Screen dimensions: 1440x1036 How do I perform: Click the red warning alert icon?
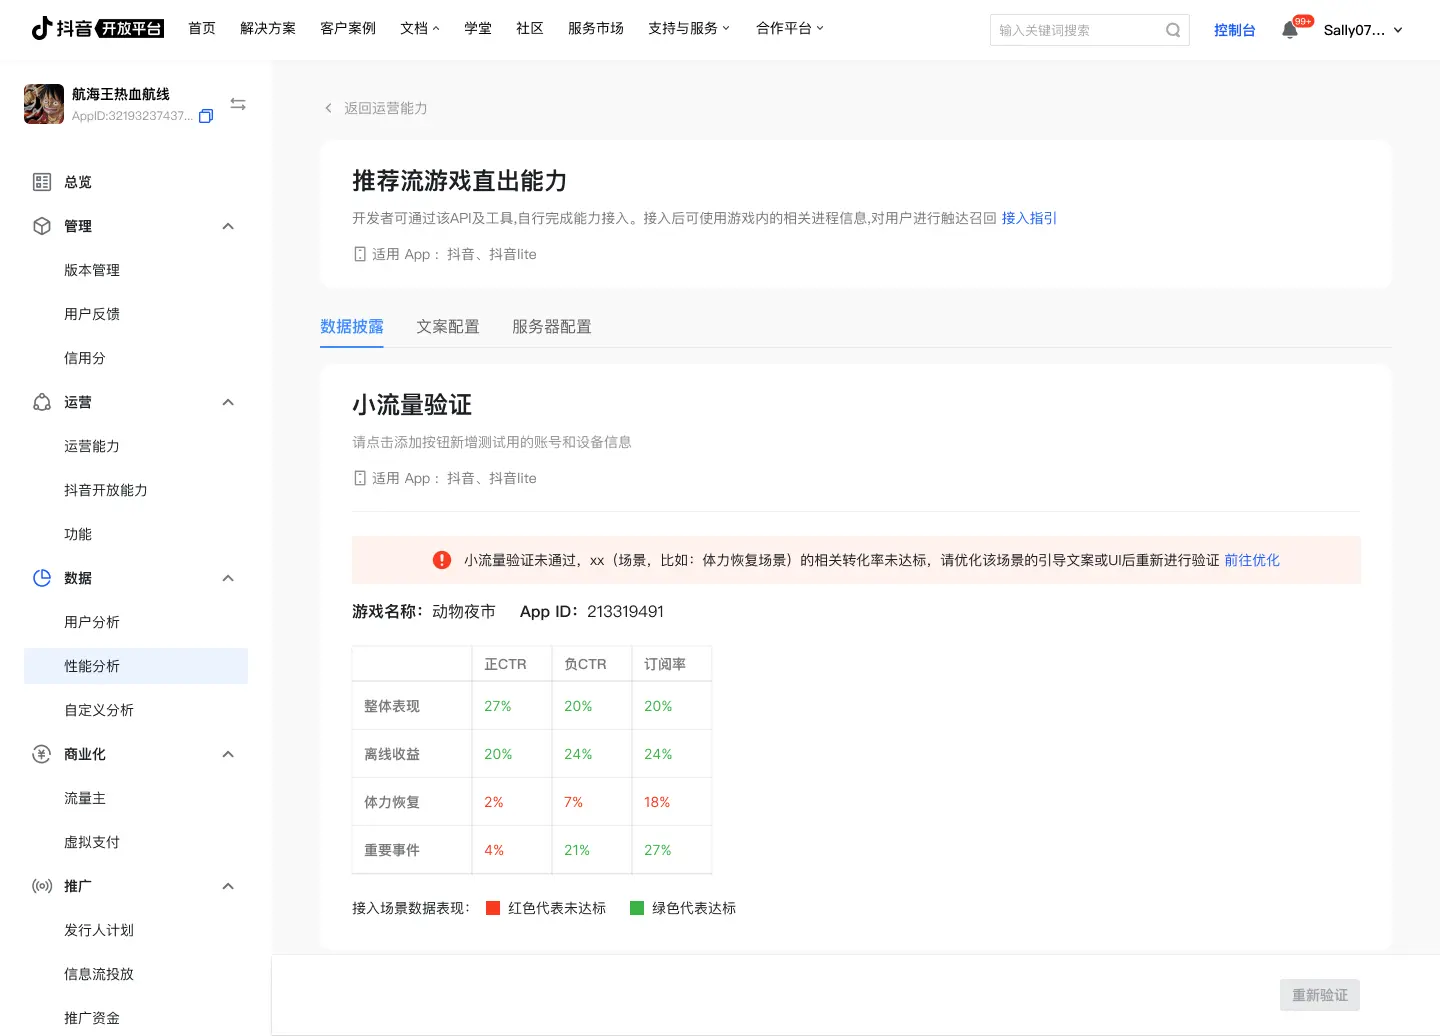tap(442, 560)
